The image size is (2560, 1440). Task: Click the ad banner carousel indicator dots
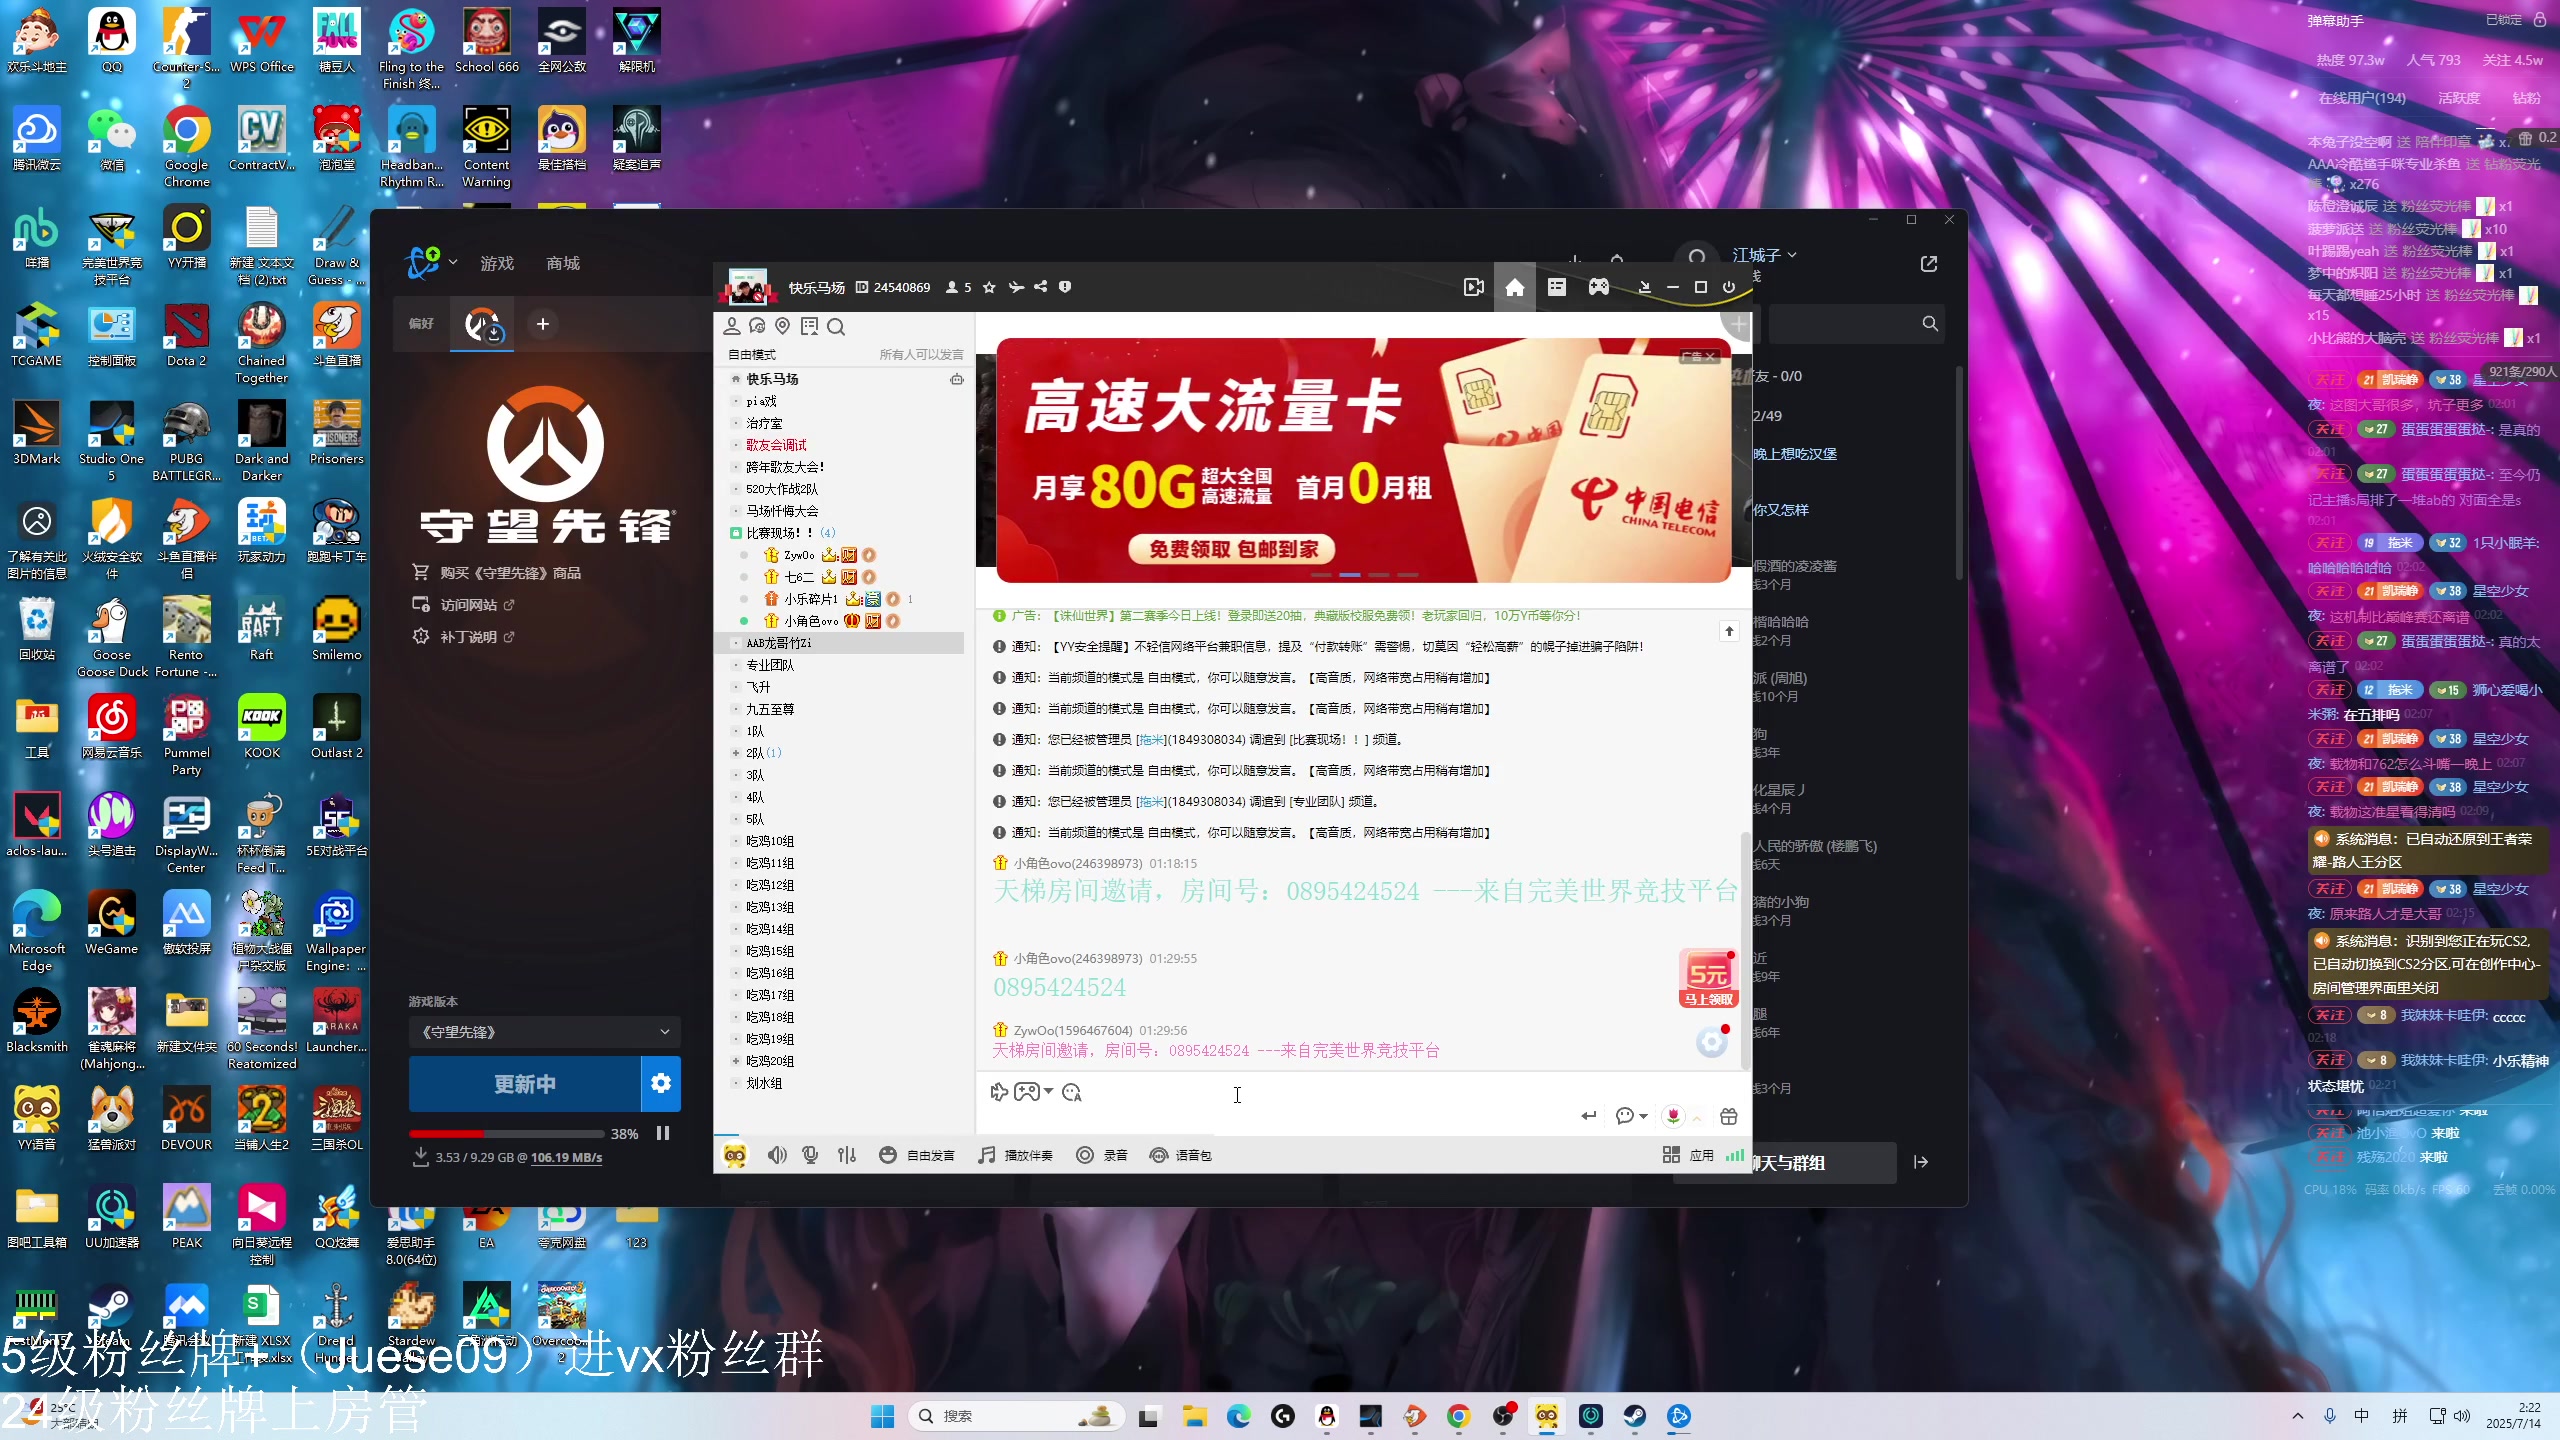point(1364,575)
